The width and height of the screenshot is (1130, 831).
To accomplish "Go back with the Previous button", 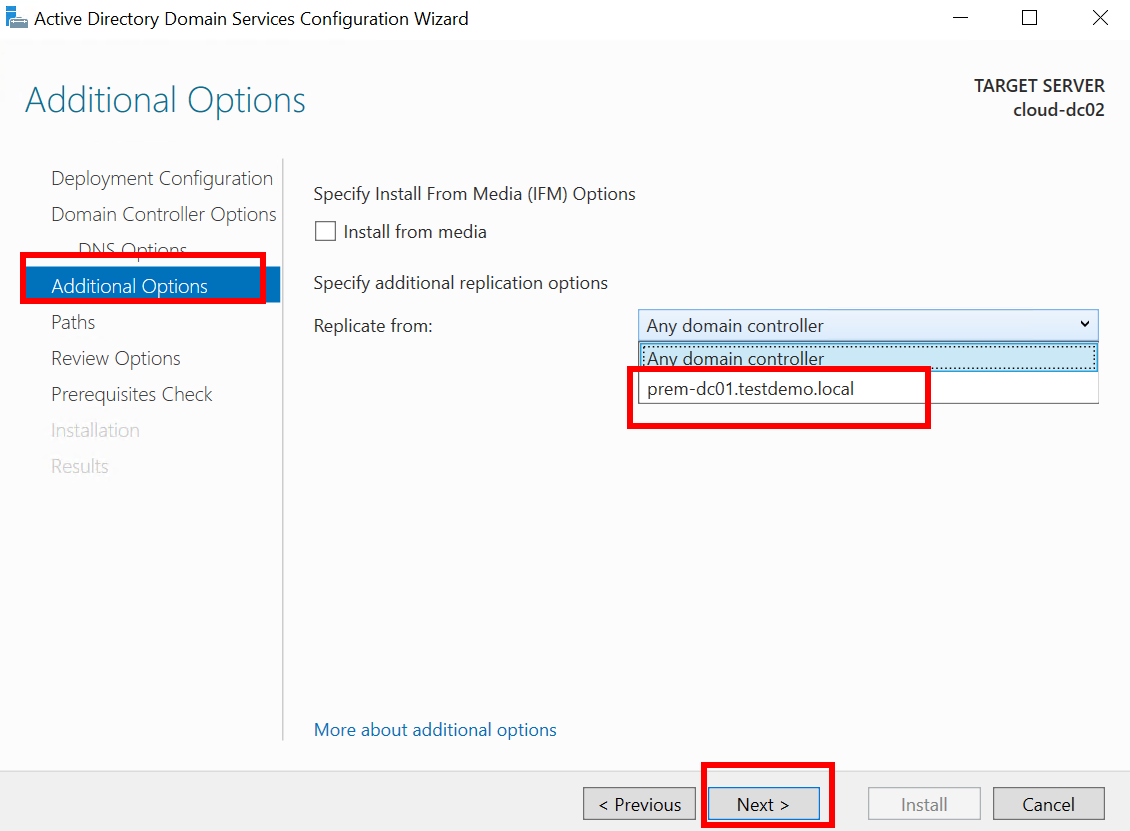I will click(639, 804).
